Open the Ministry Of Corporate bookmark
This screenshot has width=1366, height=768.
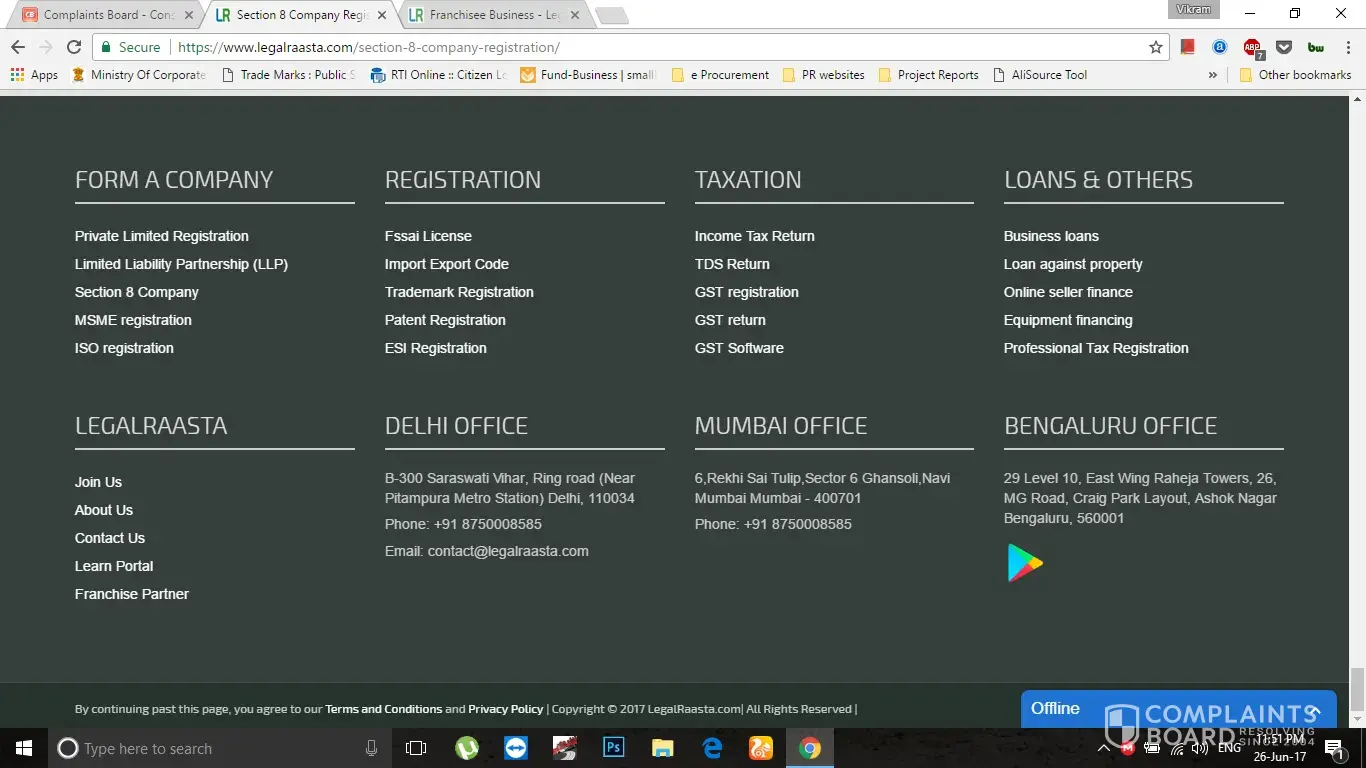[140, 75]
